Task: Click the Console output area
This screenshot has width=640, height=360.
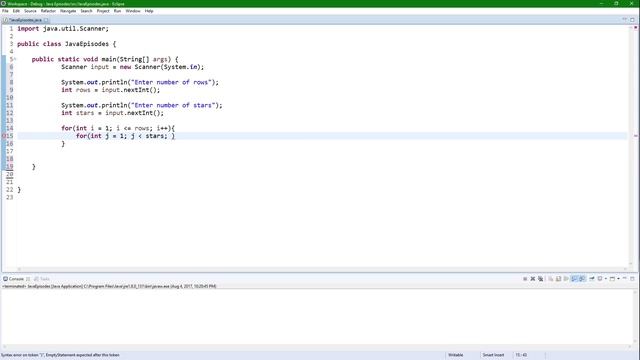Action: [317, 317]
